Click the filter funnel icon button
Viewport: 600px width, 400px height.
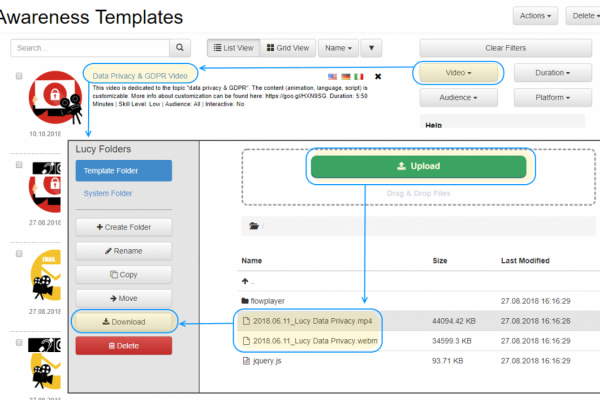[371, 47]
